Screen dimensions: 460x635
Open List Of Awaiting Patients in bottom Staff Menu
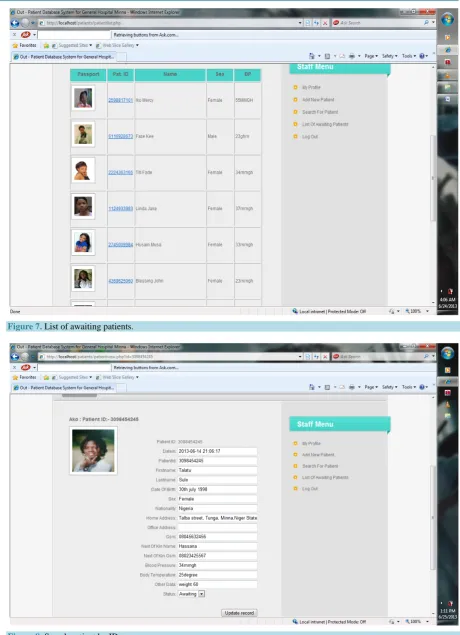(x=325, y=477)
